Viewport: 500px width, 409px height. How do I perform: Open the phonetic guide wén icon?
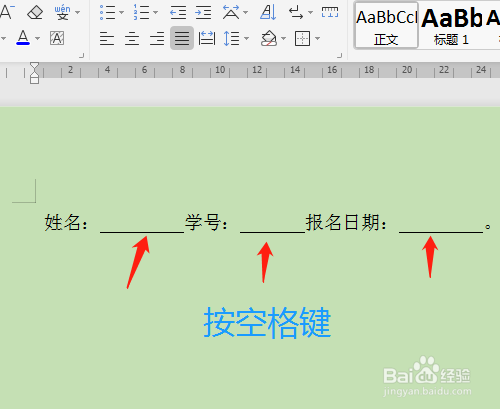(62, 13)
